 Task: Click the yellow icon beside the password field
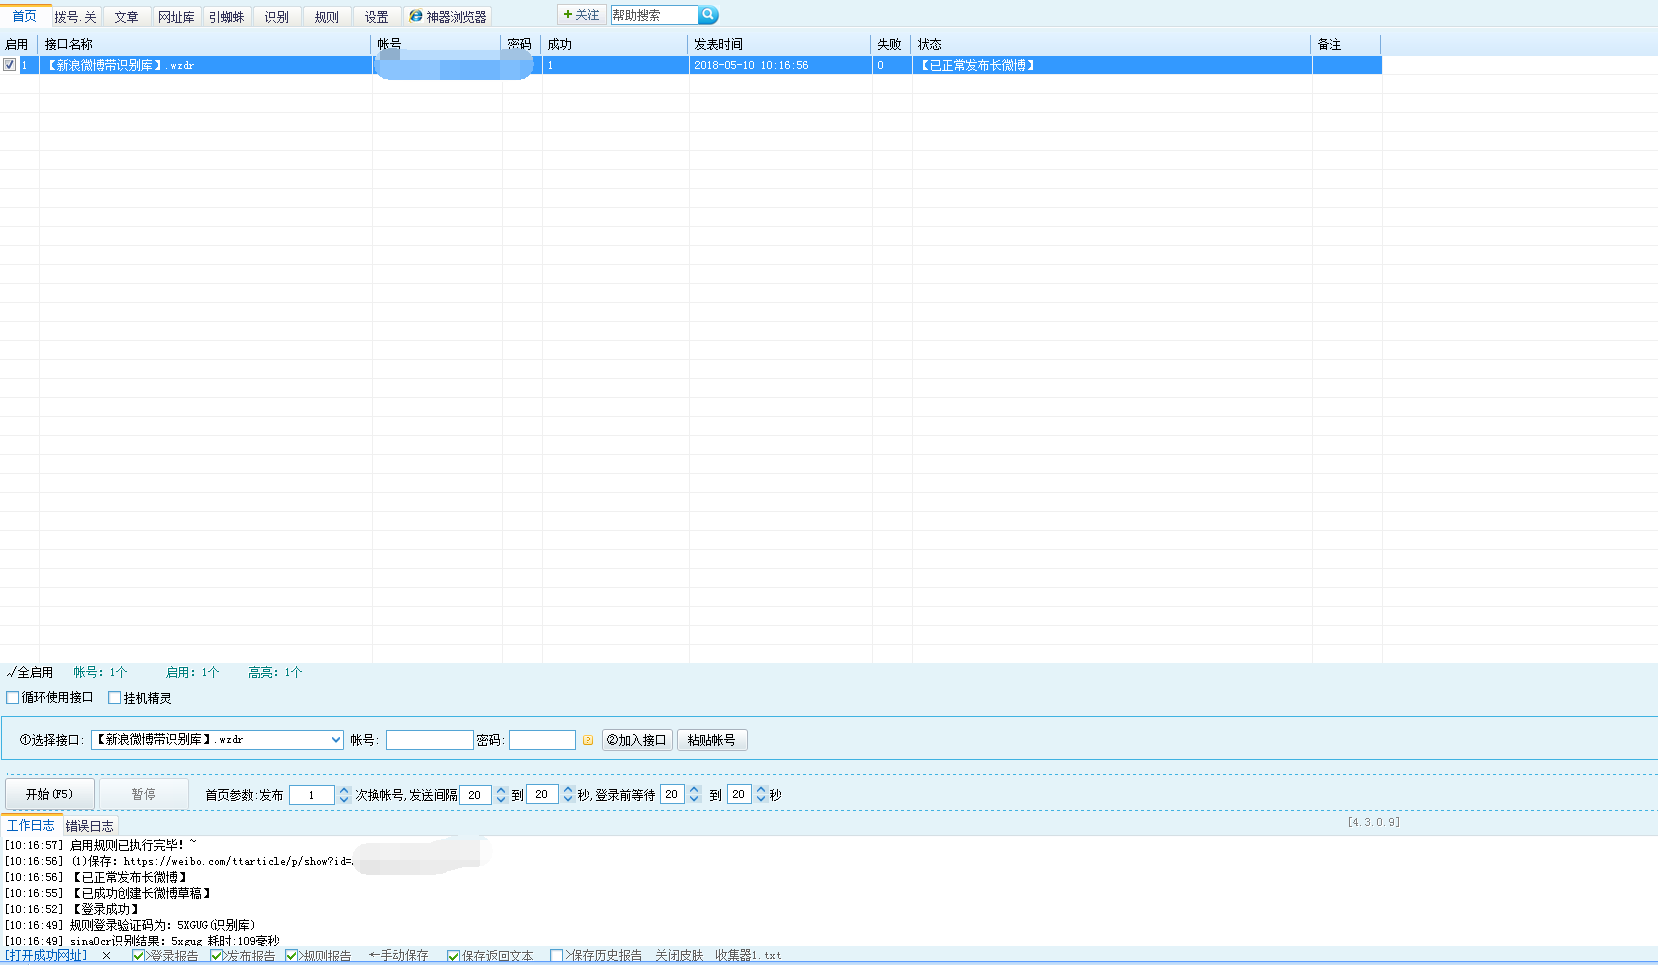588,741
